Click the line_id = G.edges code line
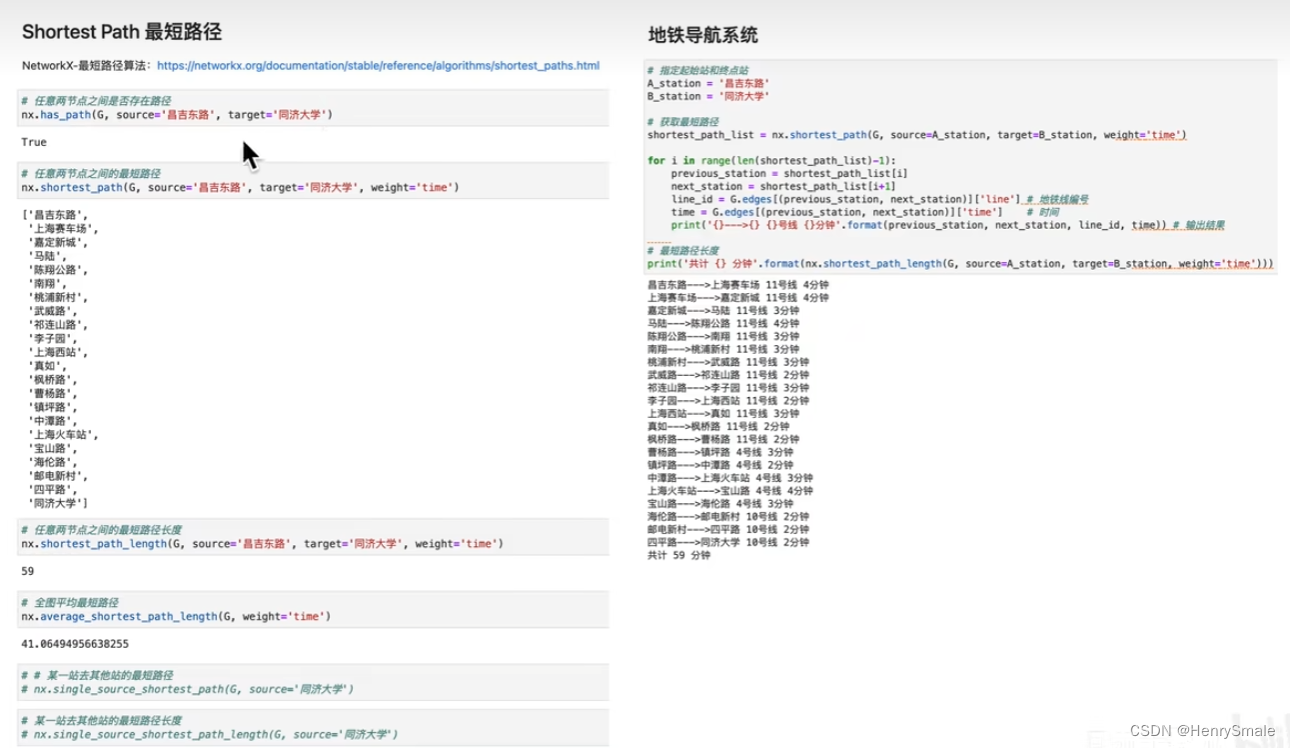Image resolution: width=1290 pixels, height=748 pixels. [x=880, y=199]
